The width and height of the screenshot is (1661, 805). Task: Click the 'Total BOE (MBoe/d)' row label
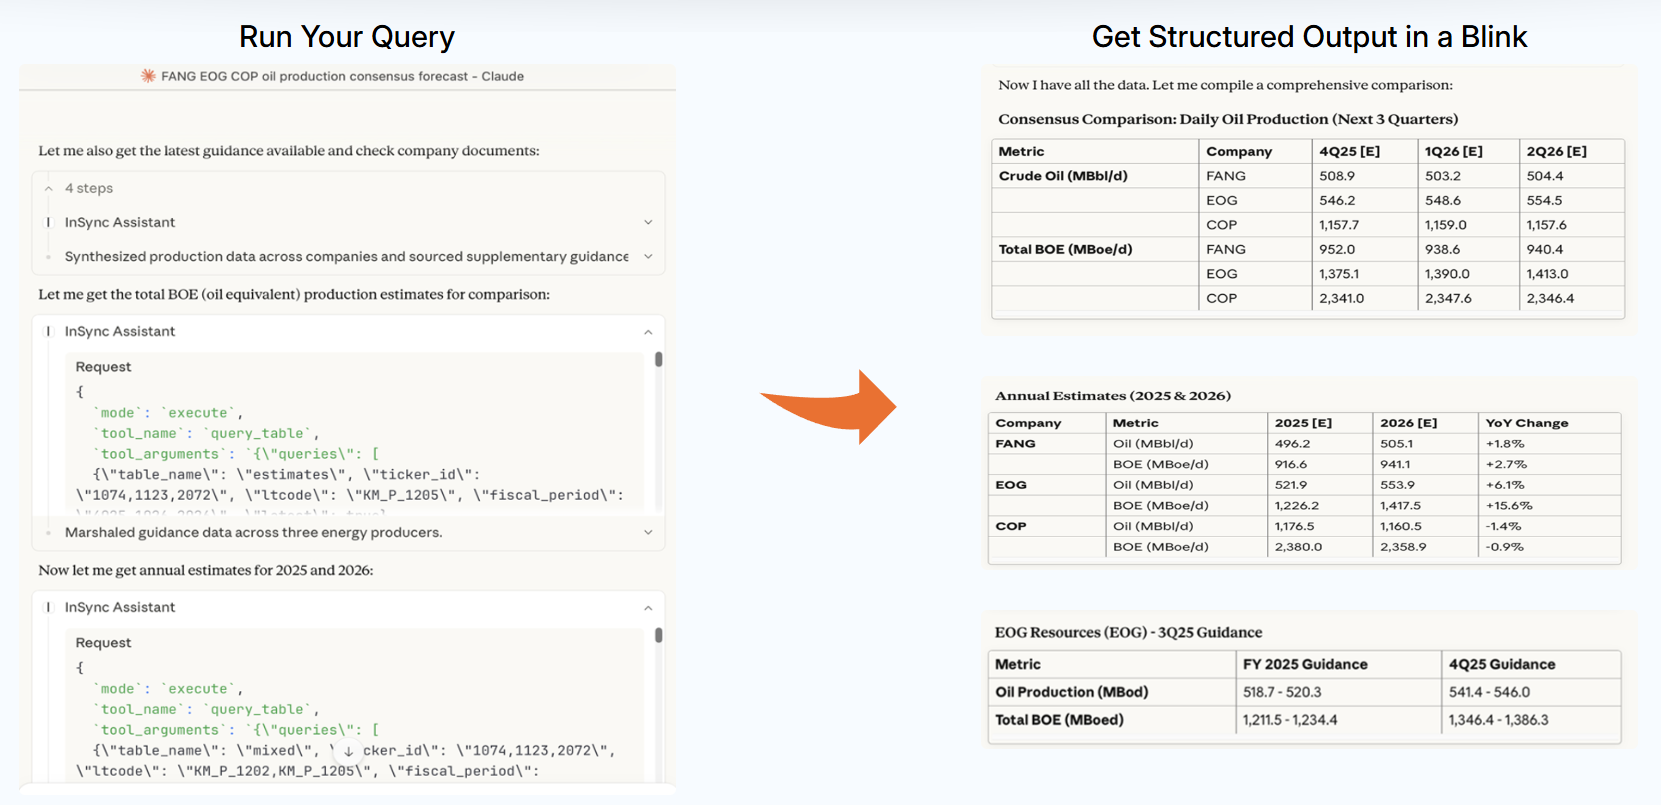pos(1065,250)
